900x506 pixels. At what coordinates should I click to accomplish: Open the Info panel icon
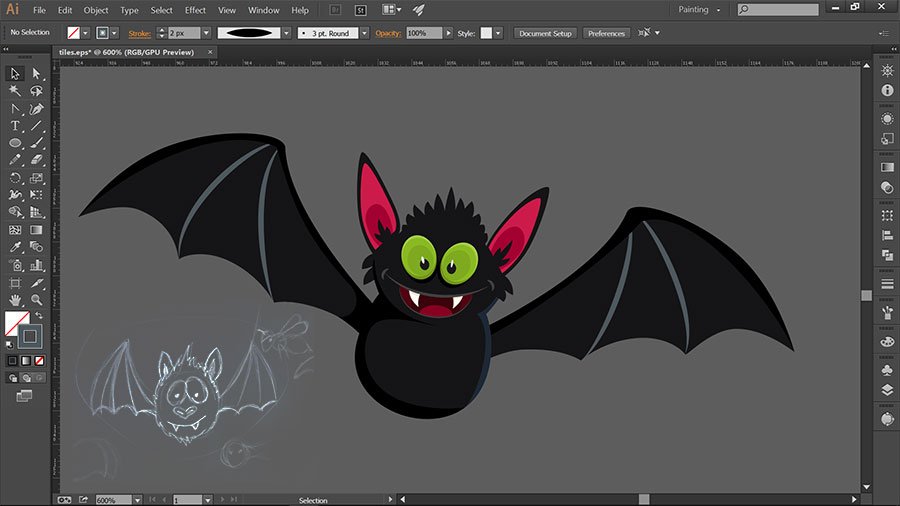pyautogui.click(x=887, y=90)
